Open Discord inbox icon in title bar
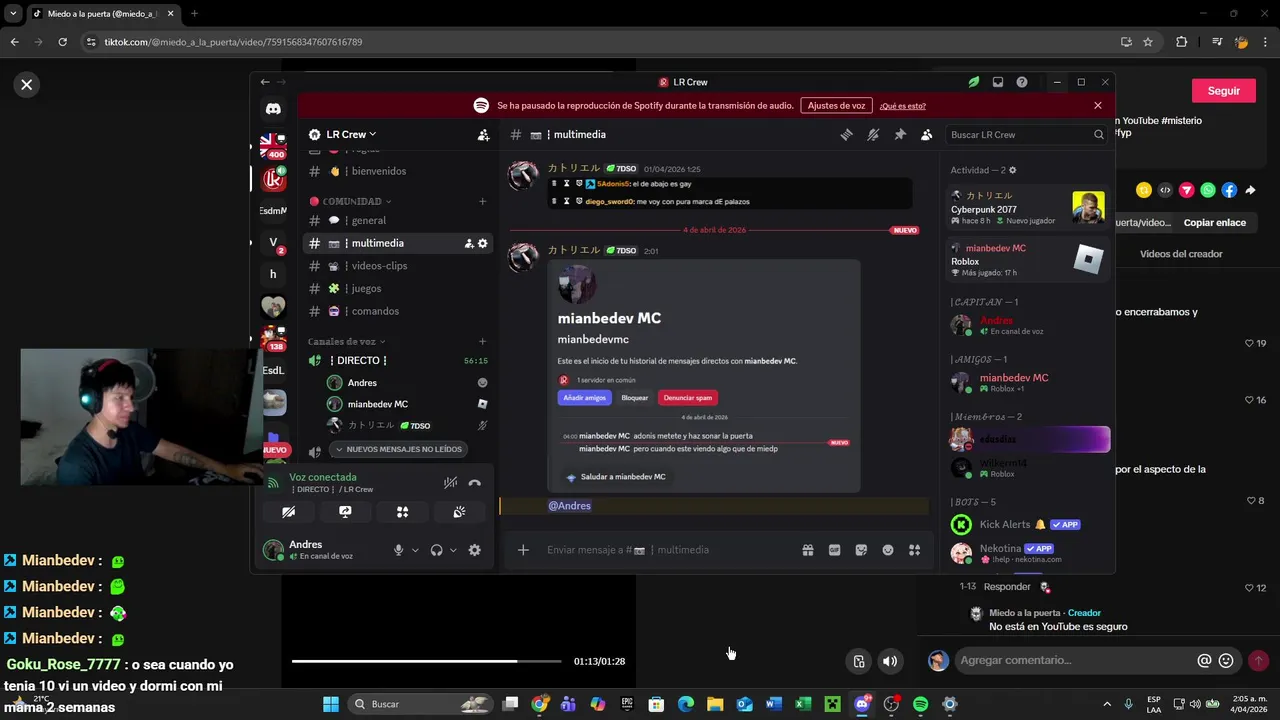This screenshot has height=720, width=1280. 998,82
